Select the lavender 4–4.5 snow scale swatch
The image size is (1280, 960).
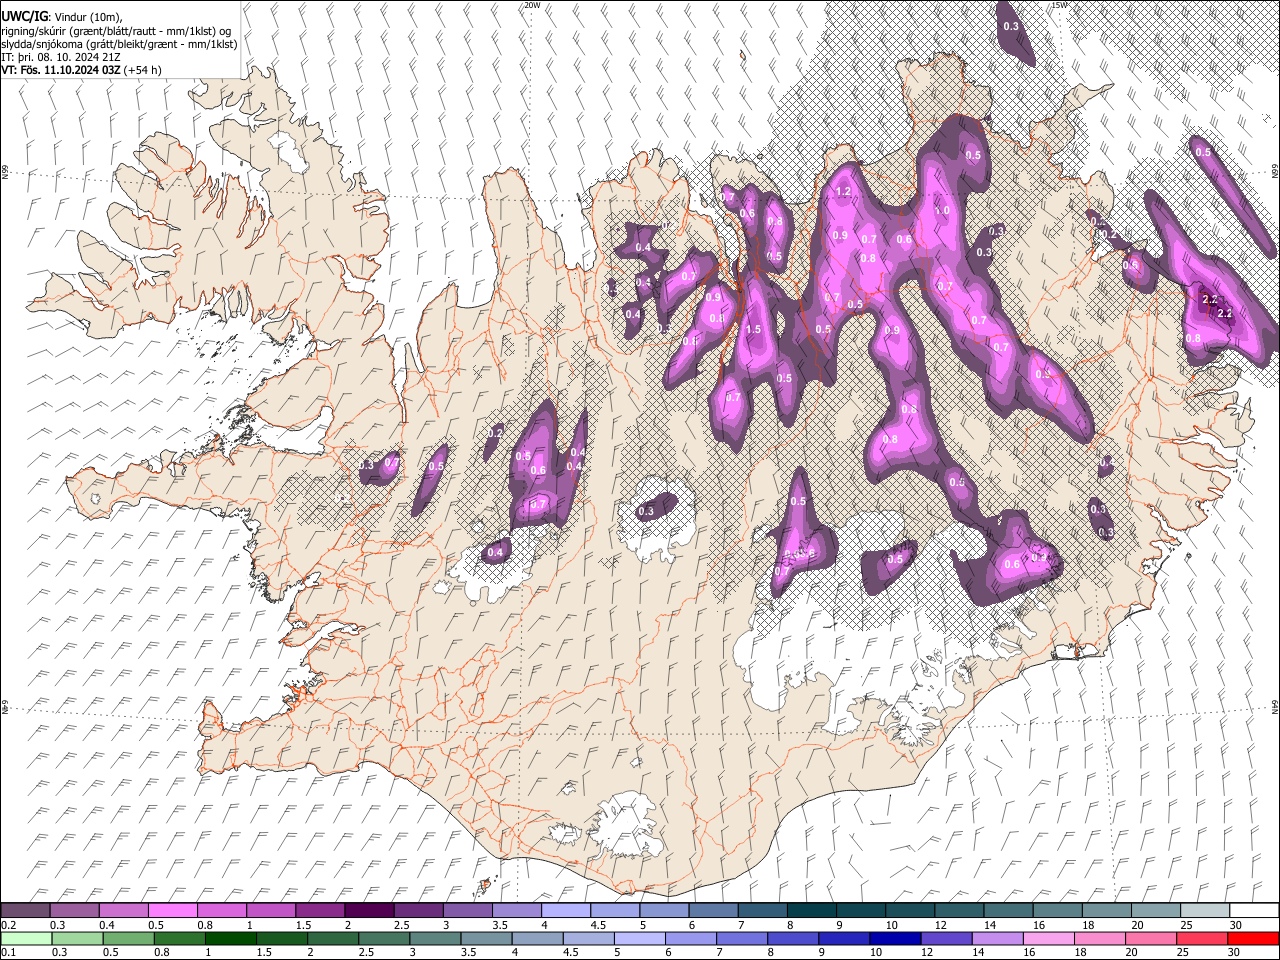click(x=565, y=910)
